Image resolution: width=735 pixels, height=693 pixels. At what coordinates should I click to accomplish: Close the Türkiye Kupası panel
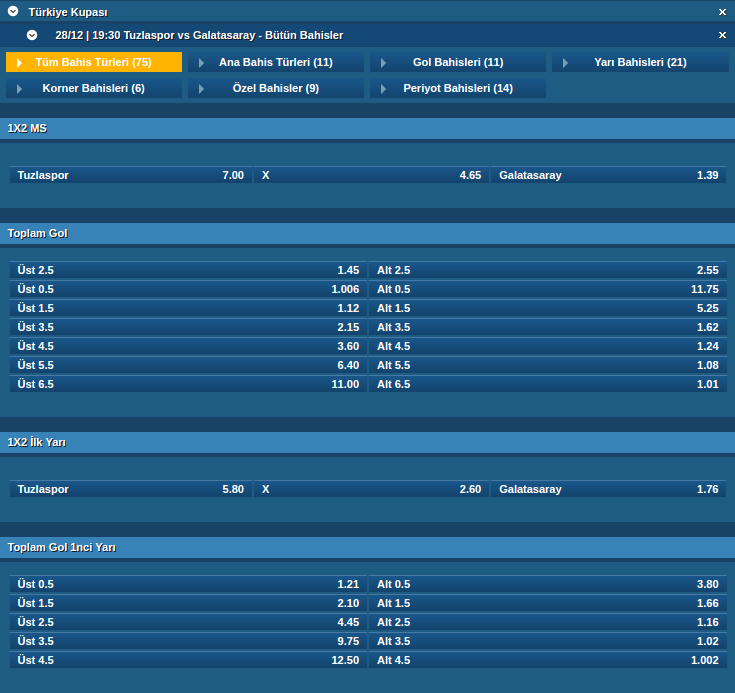pos(722,12)
